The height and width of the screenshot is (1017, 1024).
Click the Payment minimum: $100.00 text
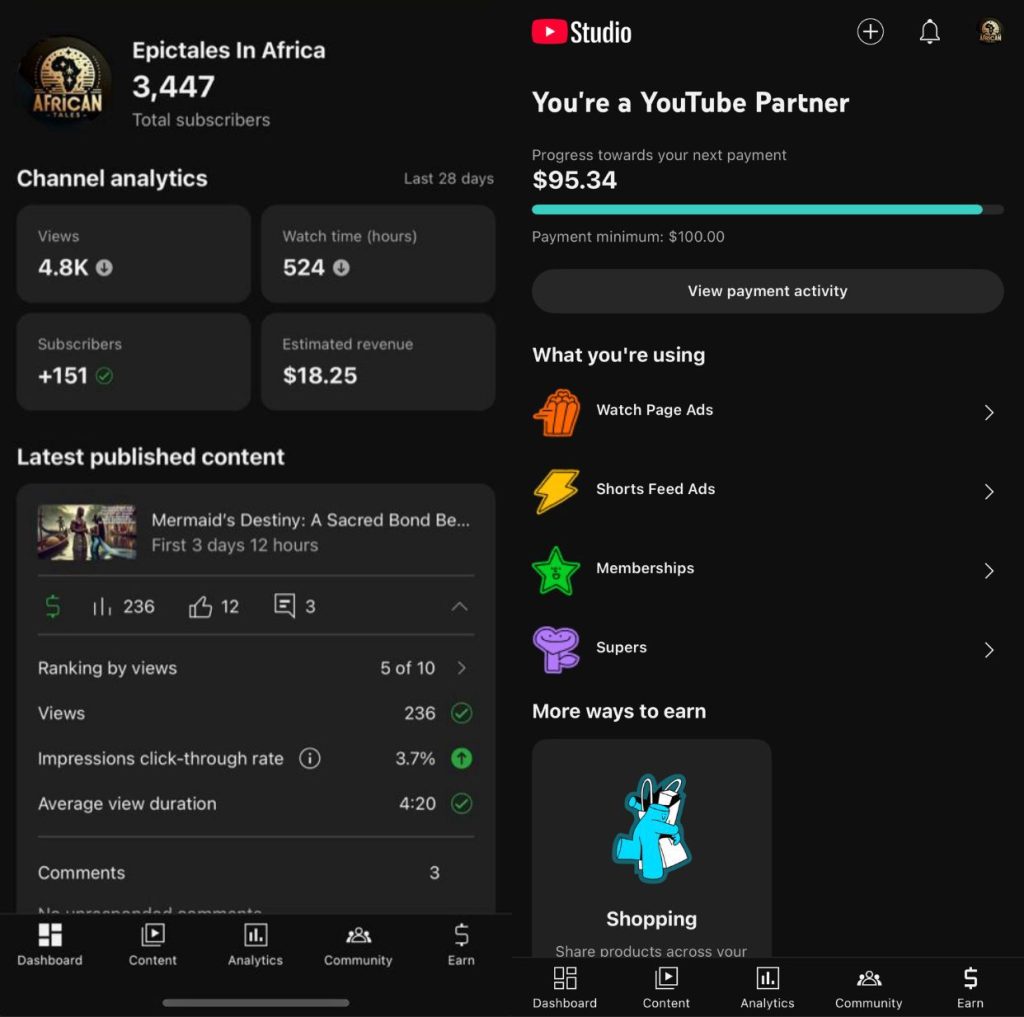[x=628, y=236]
